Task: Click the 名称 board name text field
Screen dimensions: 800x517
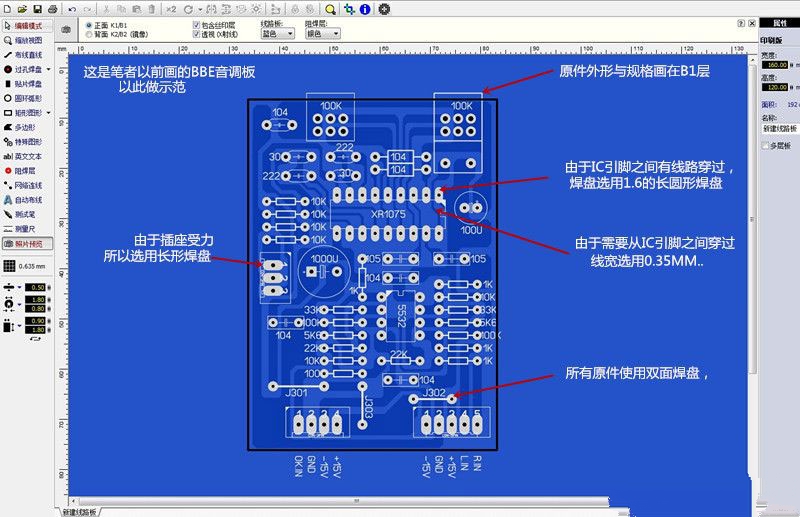Action: (x=780, y=129)
